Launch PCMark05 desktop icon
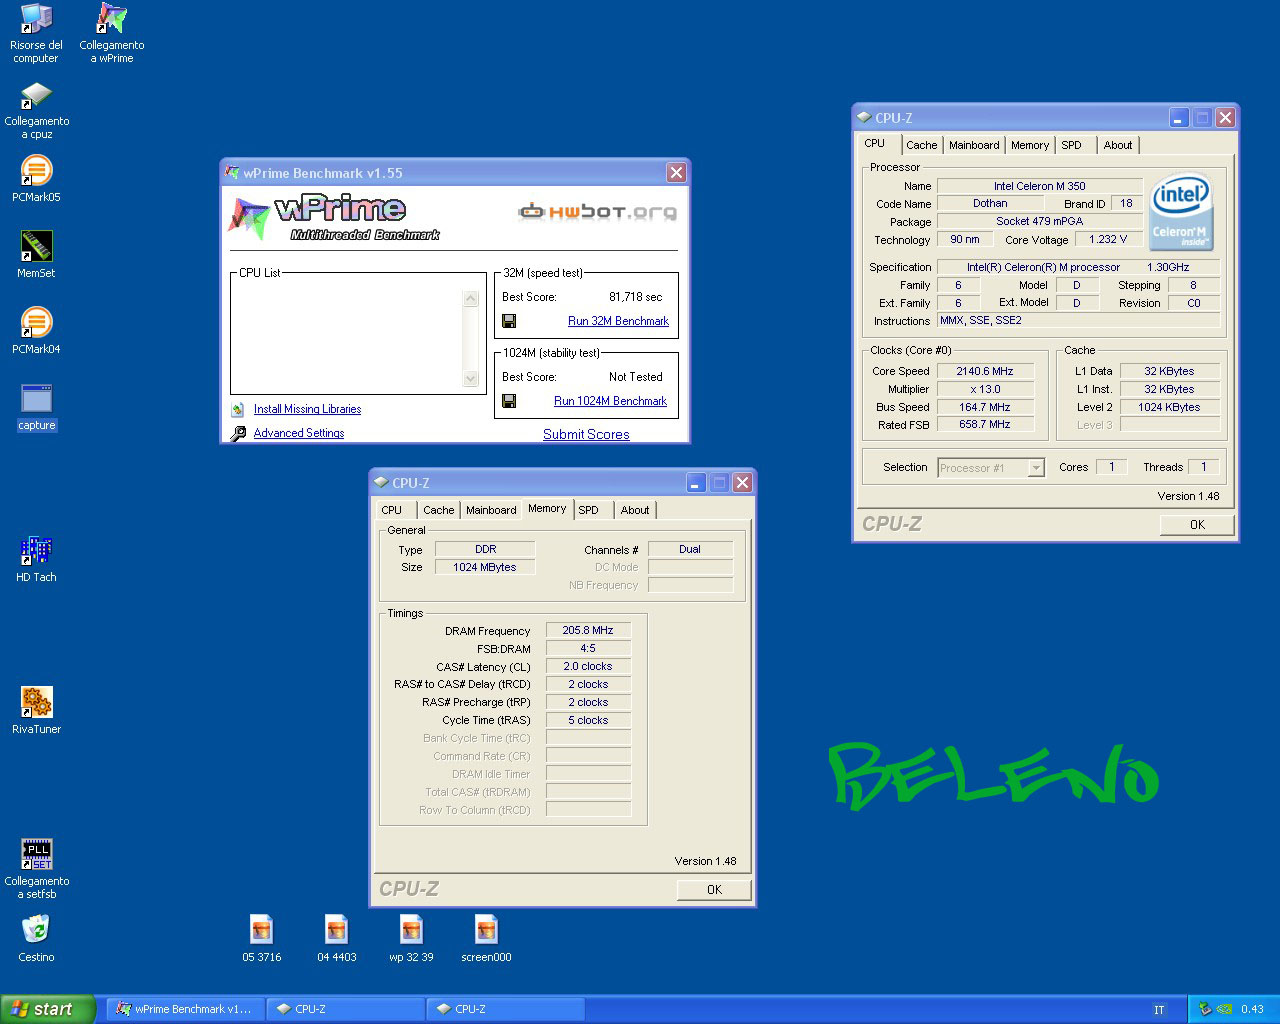 36,179
